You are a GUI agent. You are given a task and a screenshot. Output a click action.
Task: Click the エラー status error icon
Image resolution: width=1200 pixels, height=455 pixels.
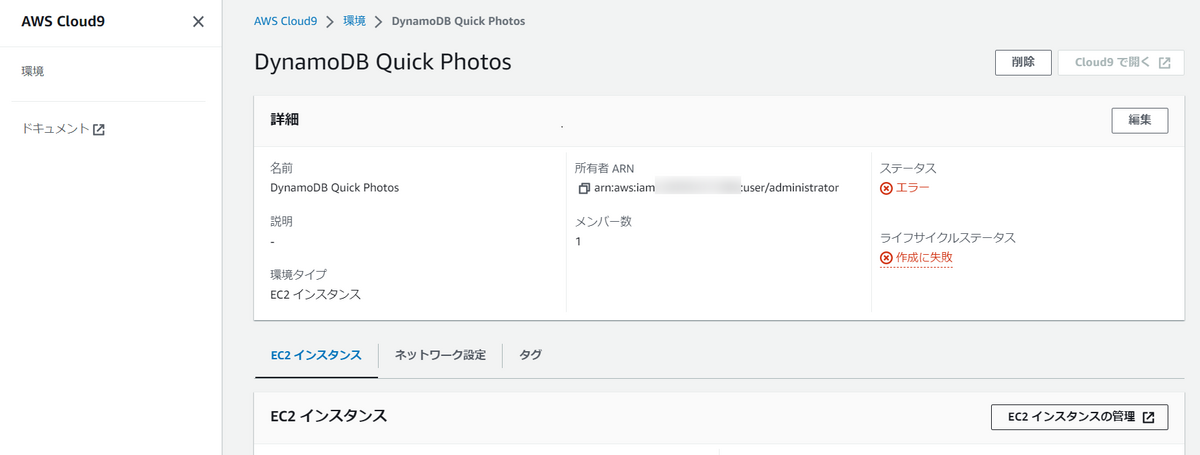tap(886, 188)
